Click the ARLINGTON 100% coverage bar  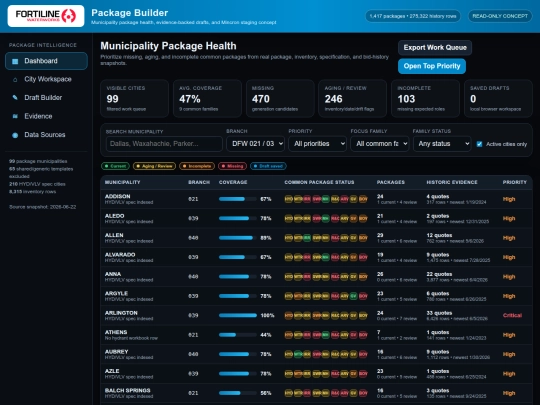tap(238, 315)
